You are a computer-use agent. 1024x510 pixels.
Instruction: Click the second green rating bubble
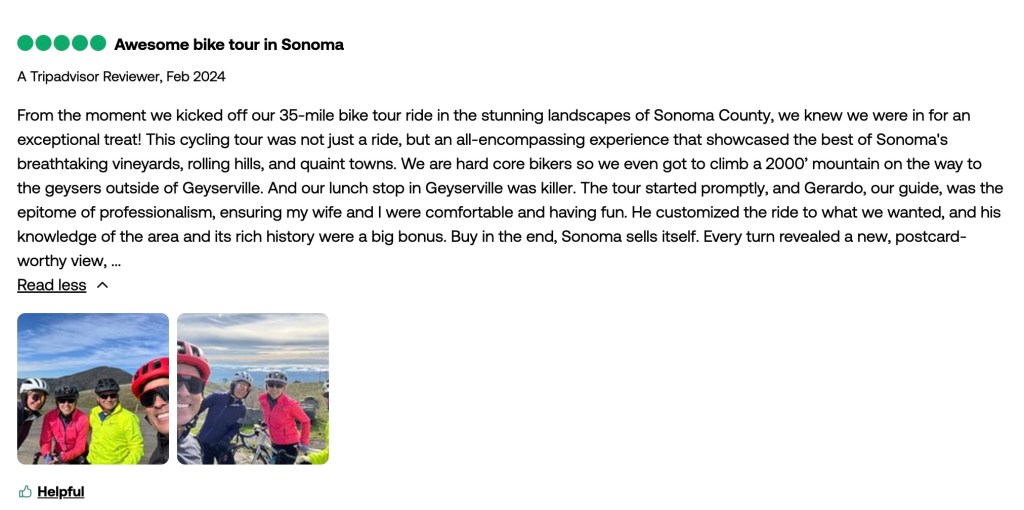pyautogui.click(x=43, y=43)
